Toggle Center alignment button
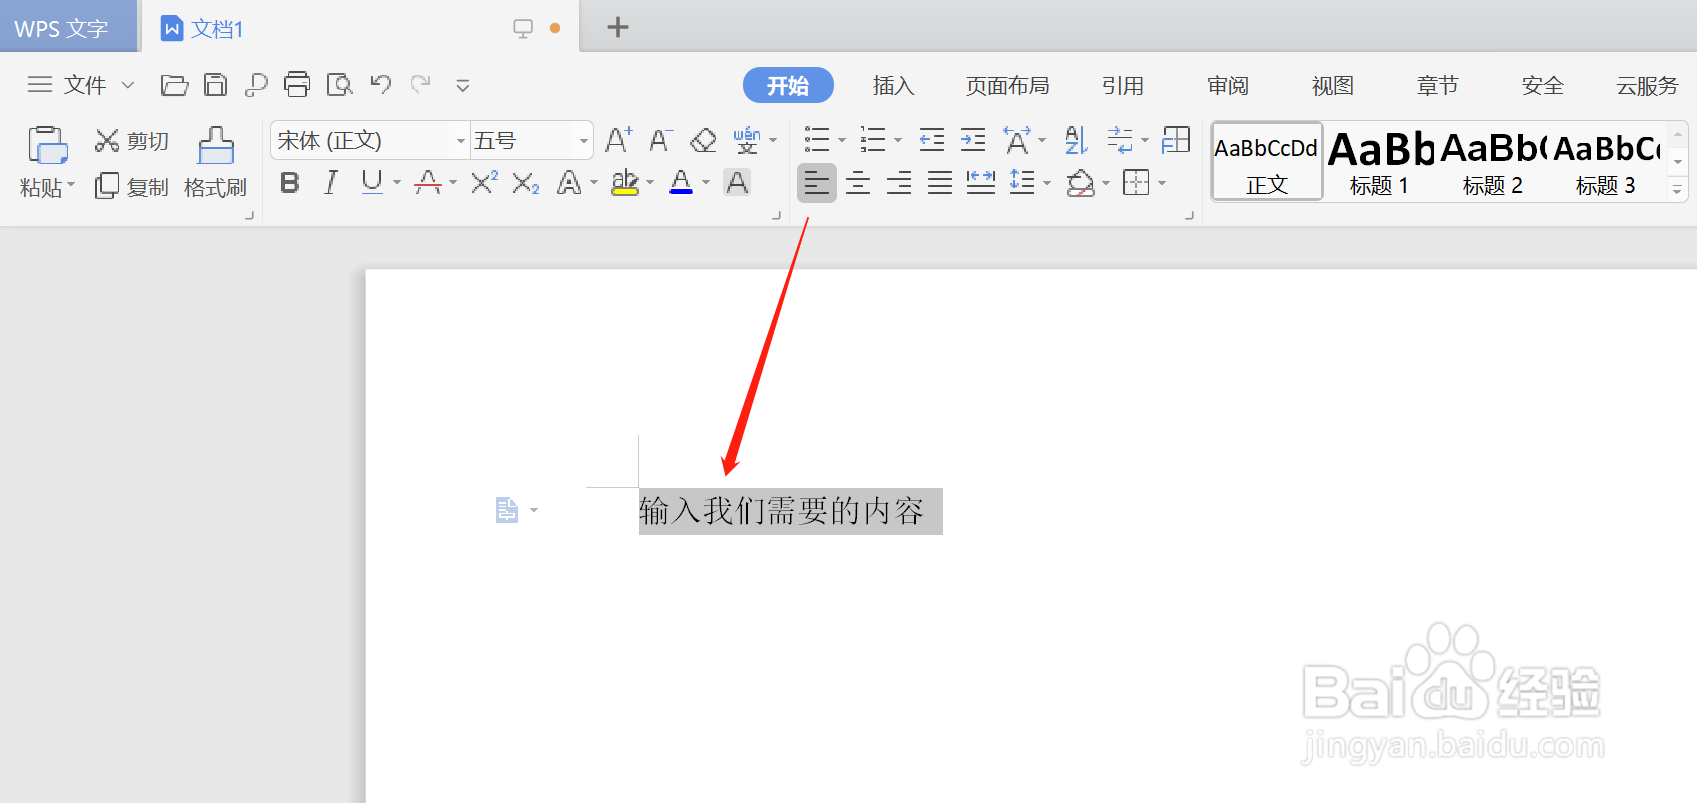This screenshot has width=1697, height=803. [858, 183]
